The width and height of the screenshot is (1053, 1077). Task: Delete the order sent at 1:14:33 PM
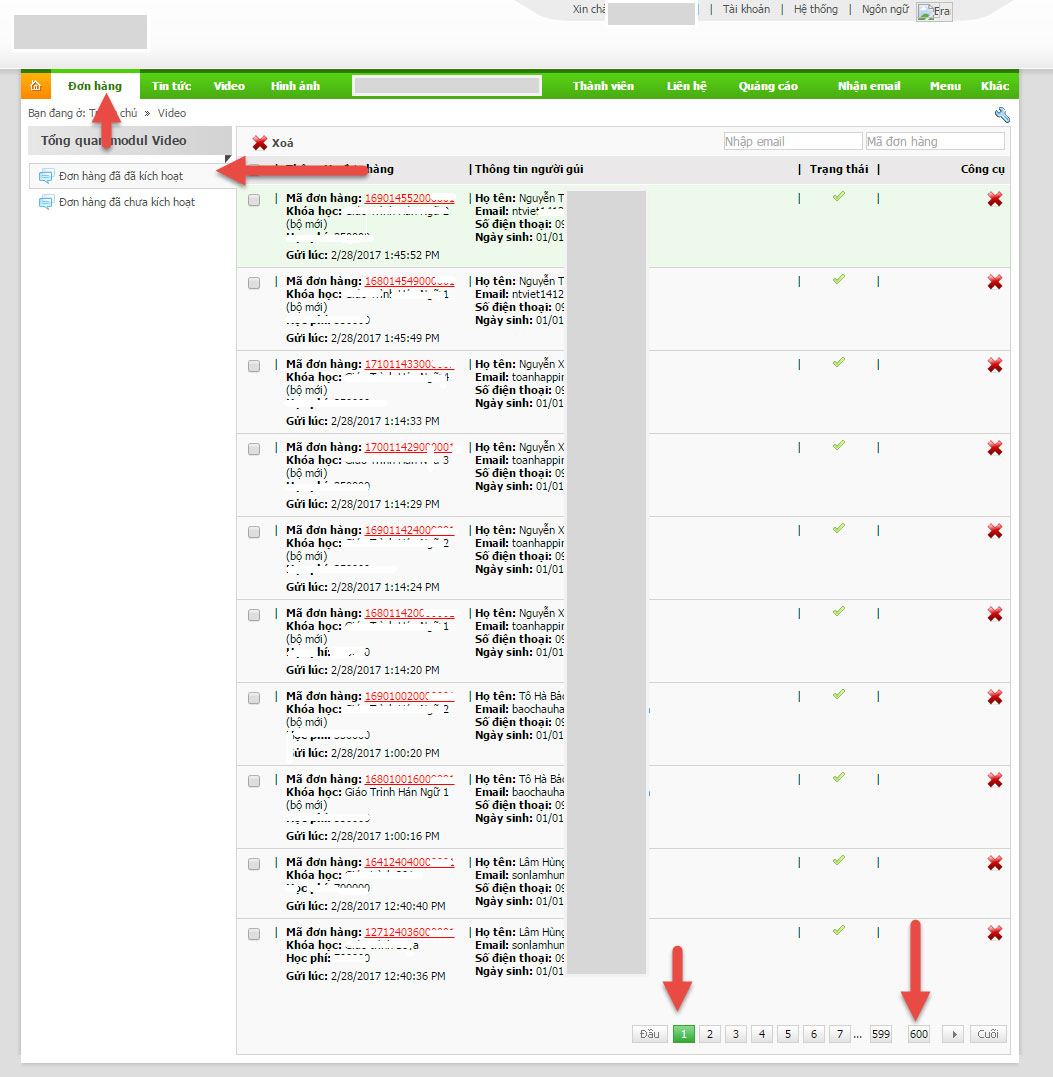(x=994, y=366)
